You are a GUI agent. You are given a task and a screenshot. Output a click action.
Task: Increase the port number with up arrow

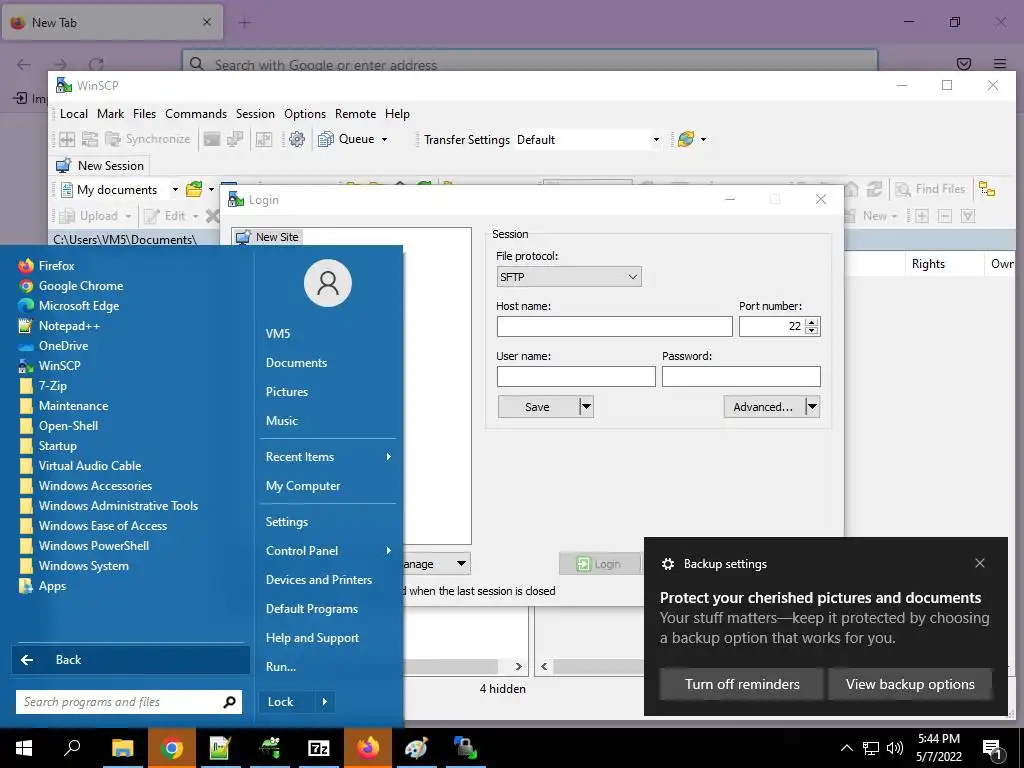point(812,321)
